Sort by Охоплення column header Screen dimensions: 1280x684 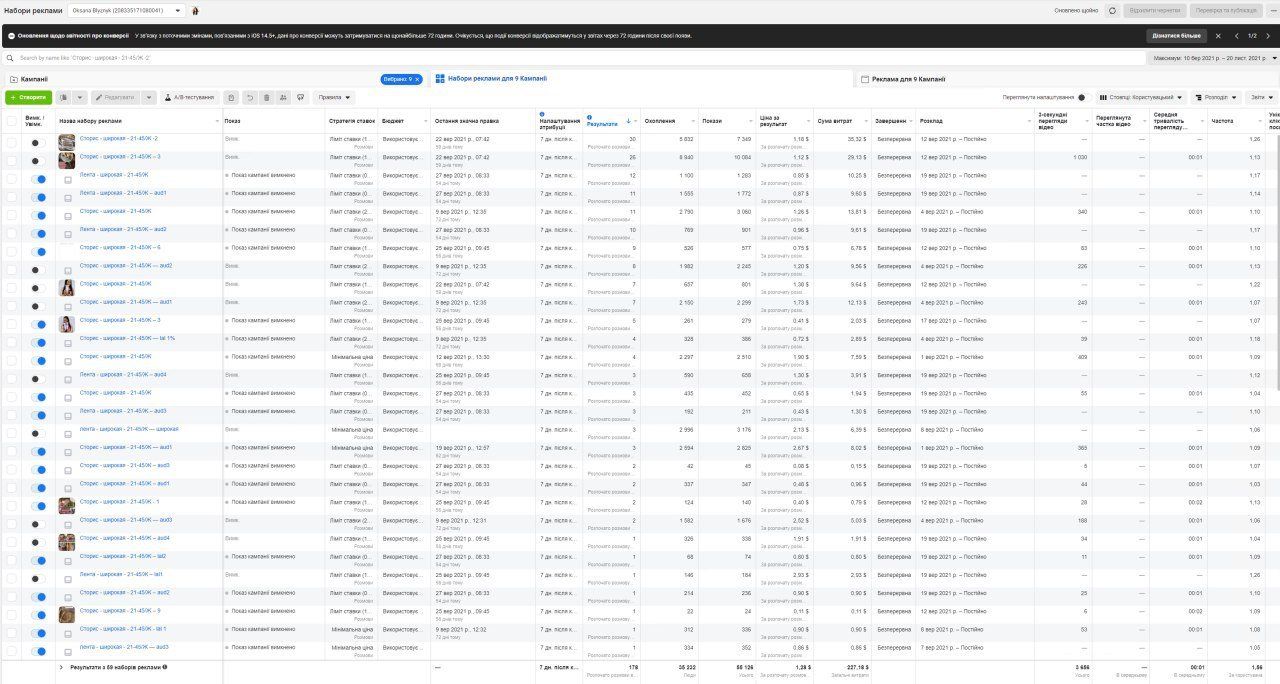[x=660, y=121]
